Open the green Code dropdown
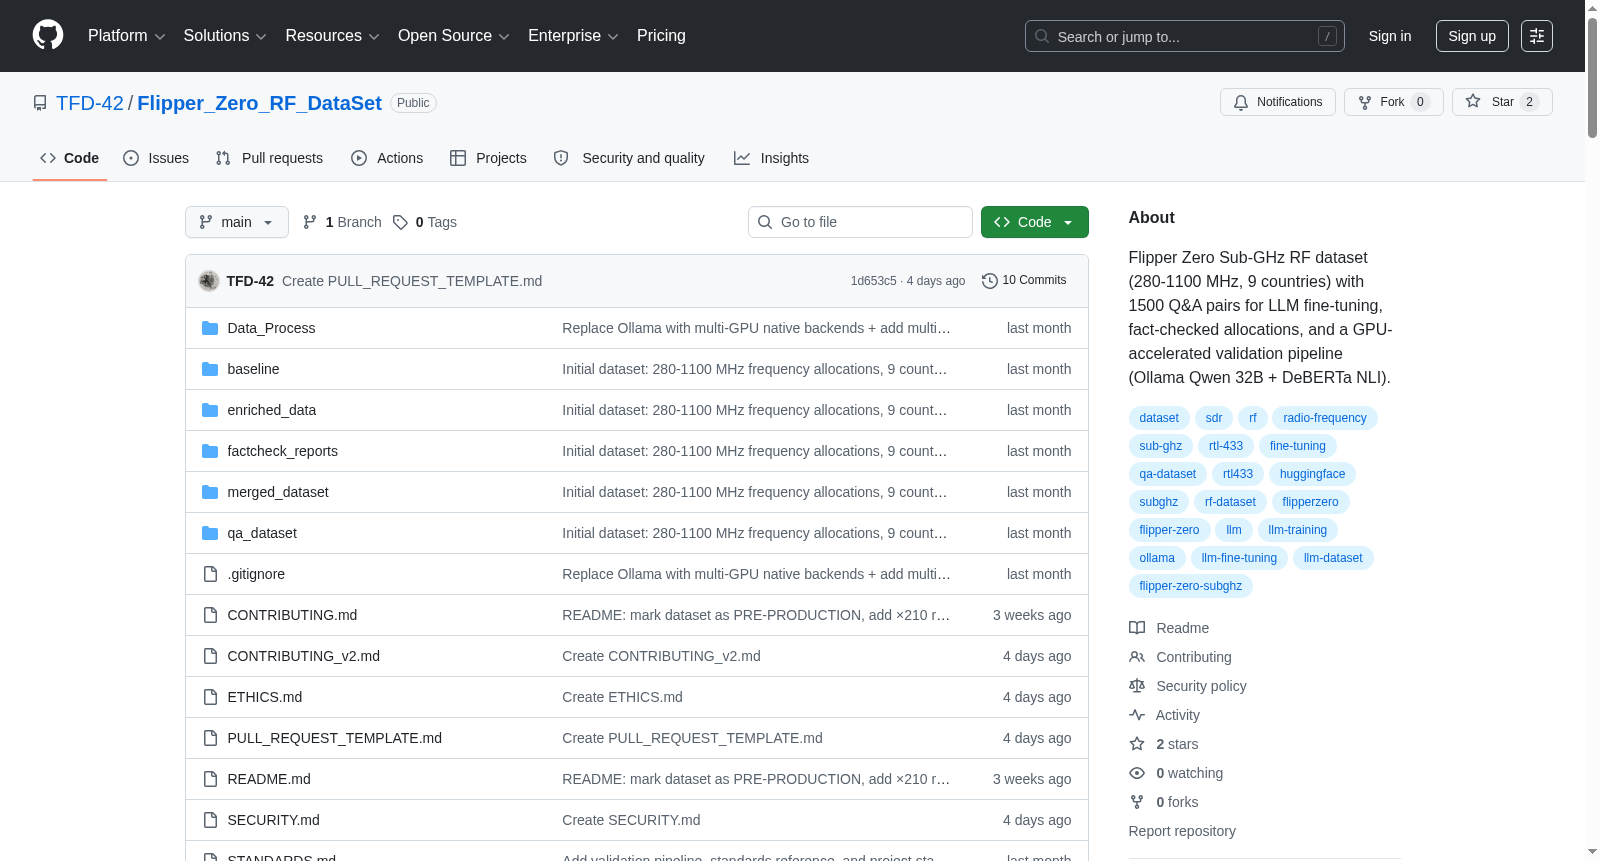The width and height of the screenshot is (1600, 861). [x=1034, y=222]
